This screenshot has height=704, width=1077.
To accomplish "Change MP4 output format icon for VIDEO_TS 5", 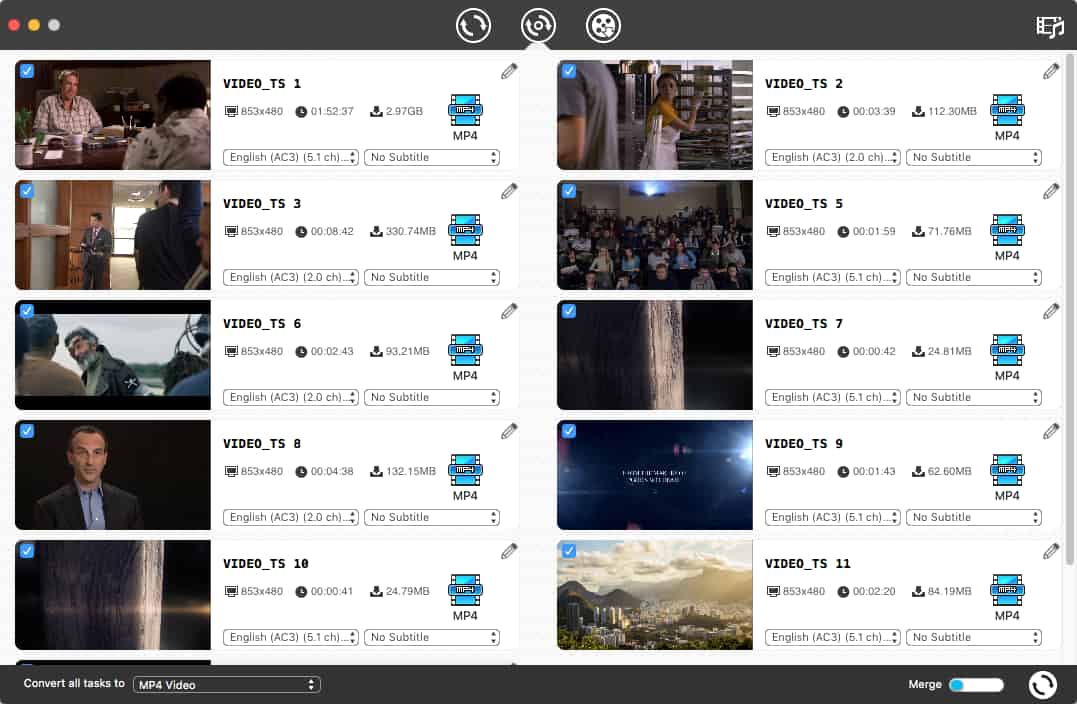I will 1007,231.
